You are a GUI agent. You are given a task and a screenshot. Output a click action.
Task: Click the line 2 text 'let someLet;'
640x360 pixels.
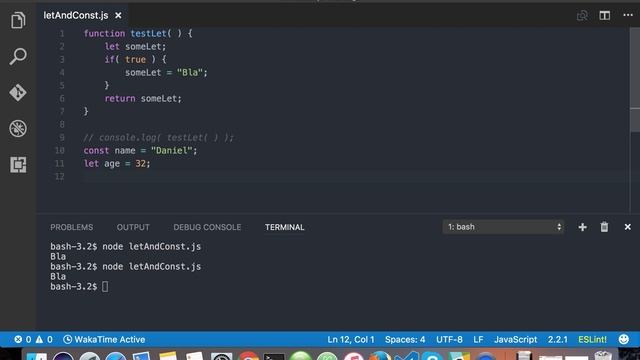(135, 47)
